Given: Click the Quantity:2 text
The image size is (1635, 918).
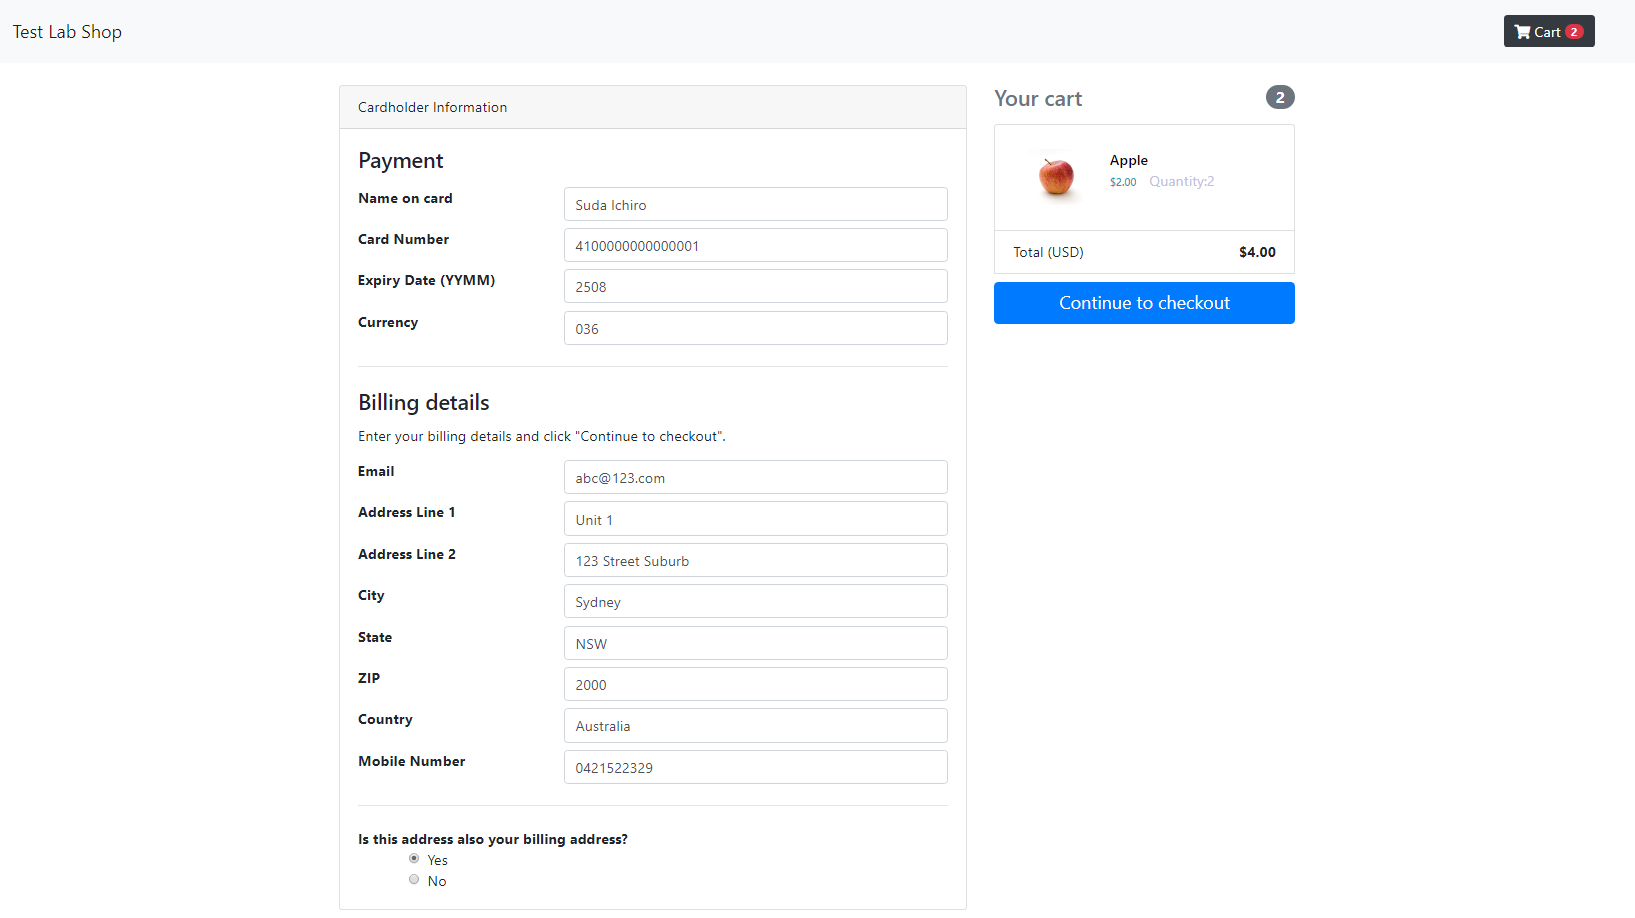Looking at the screenshot, I should 1181,181.
